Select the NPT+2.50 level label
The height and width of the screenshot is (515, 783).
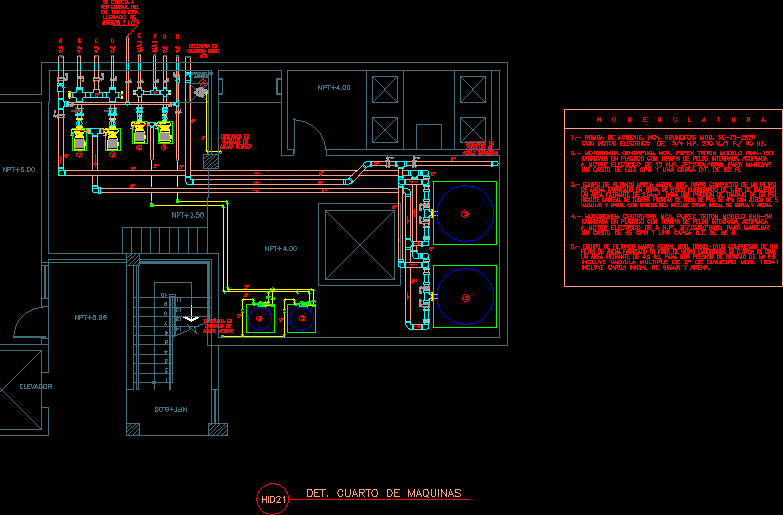[188, 215]
